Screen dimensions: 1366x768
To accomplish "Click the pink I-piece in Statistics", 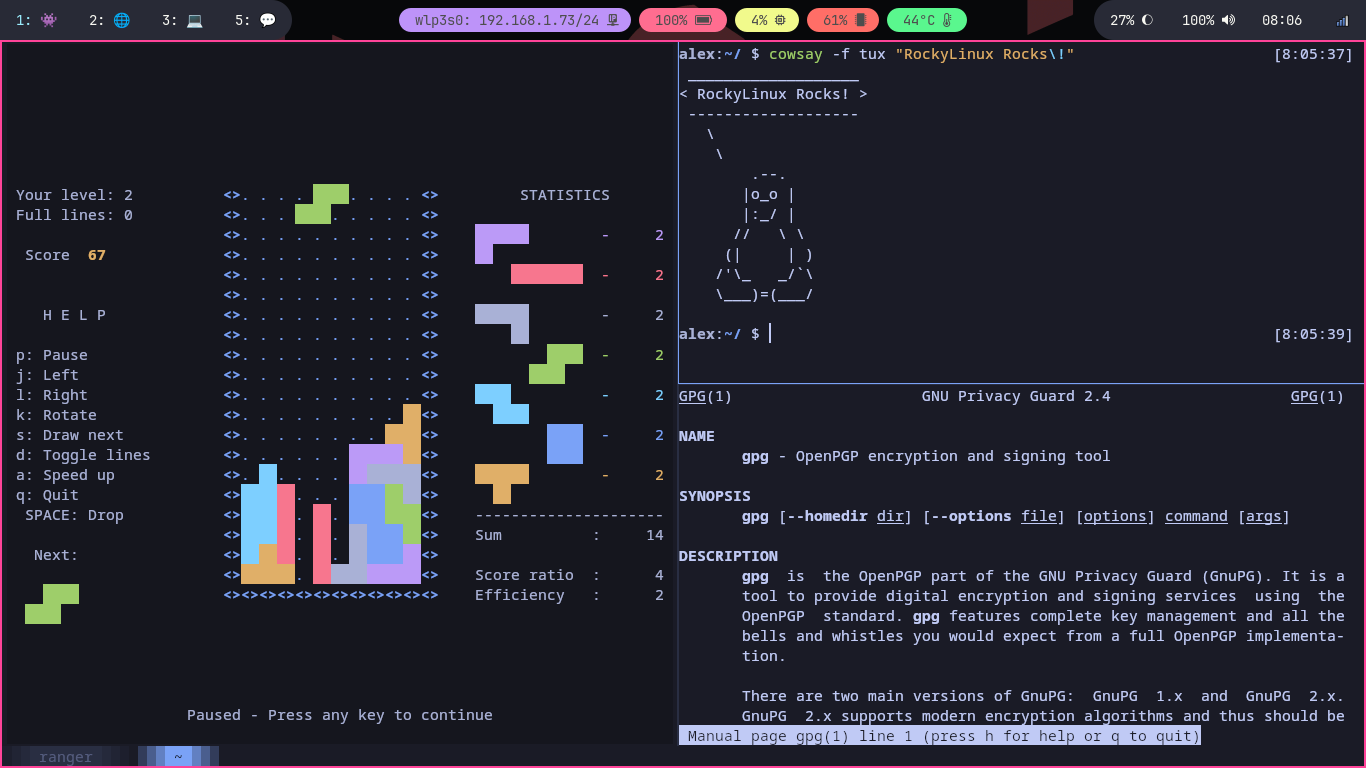I will pos(546,274).
